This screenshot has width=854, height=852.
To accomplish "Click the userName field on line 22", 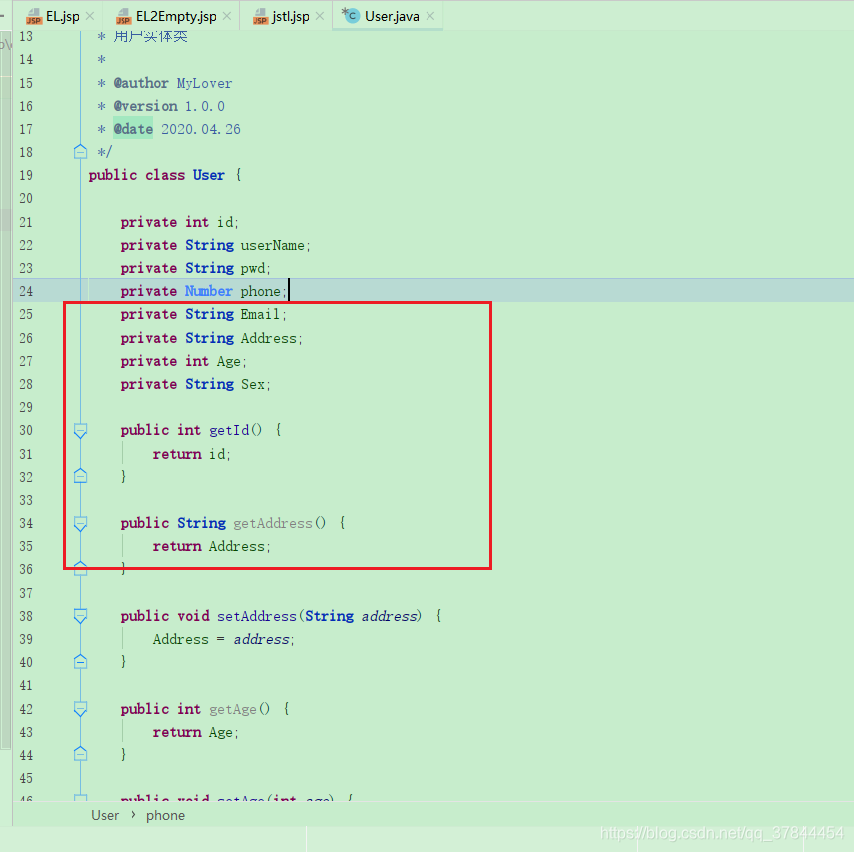I will coord(272,245).
